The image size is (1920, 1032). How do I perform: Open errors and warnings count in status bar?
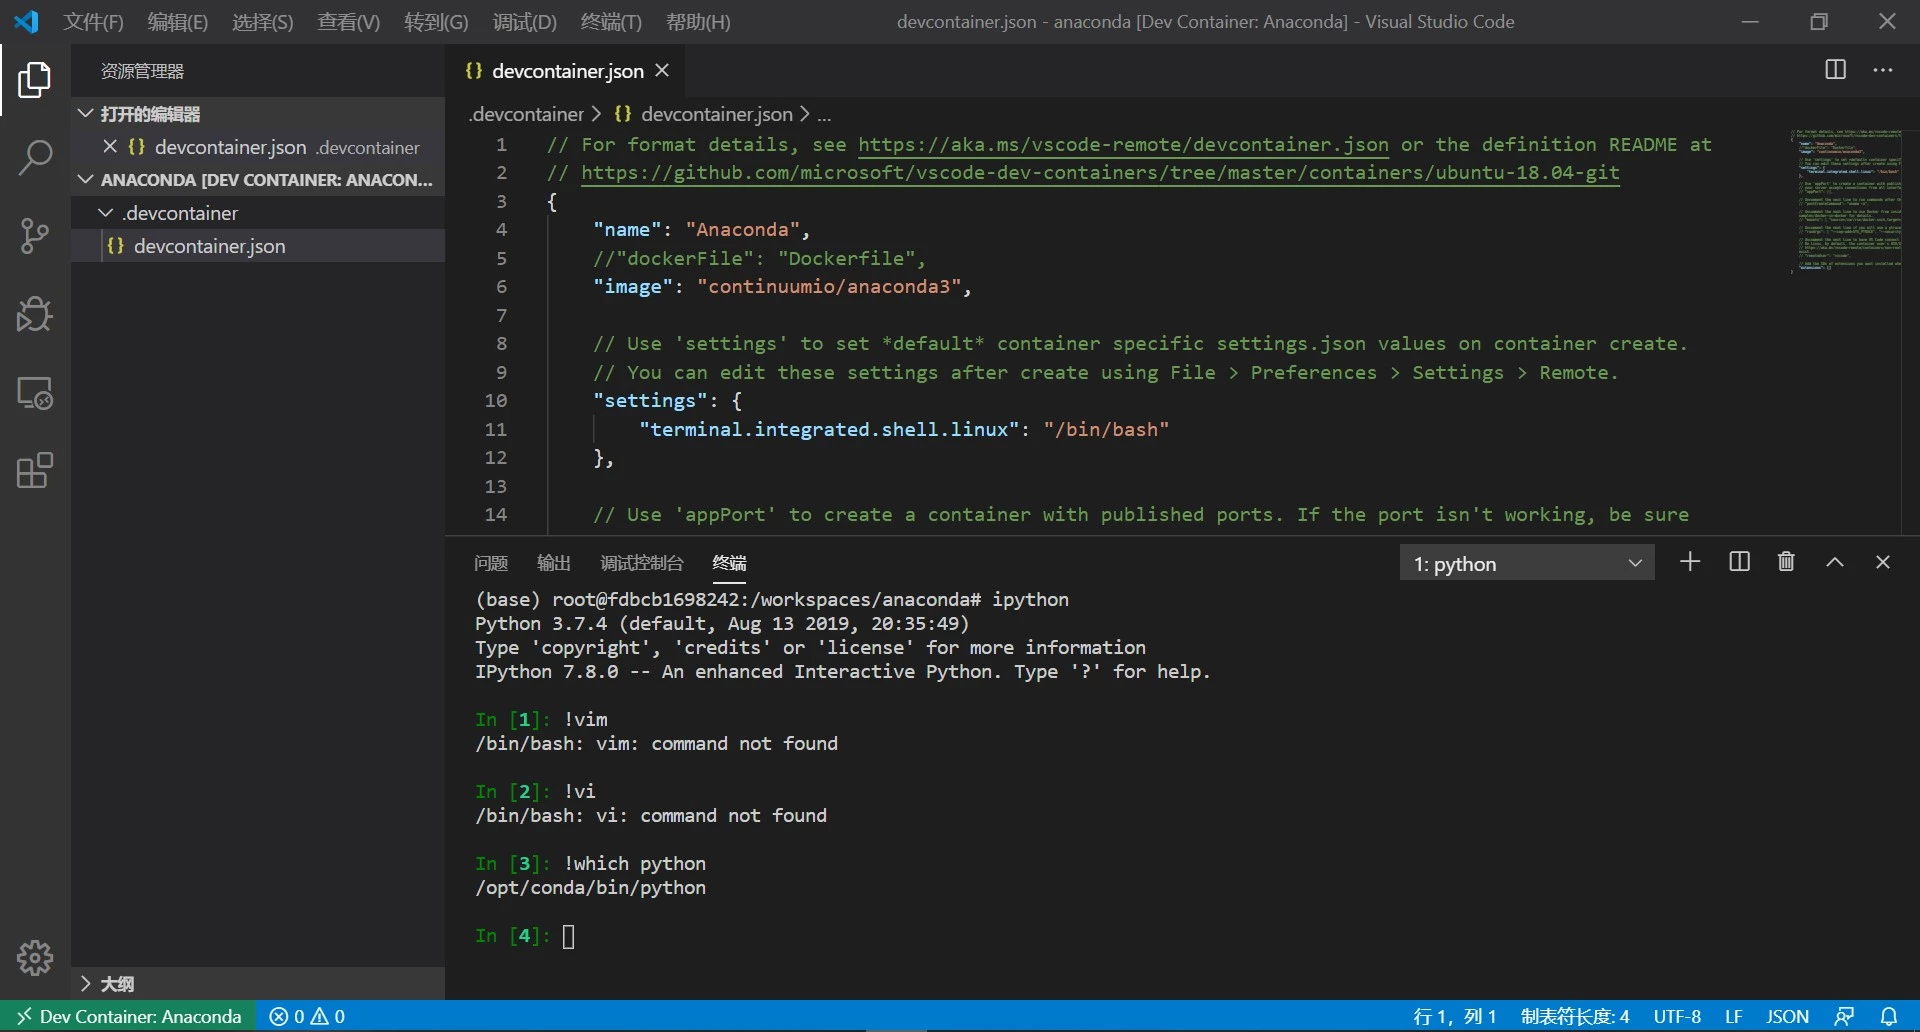[307, 1016]
